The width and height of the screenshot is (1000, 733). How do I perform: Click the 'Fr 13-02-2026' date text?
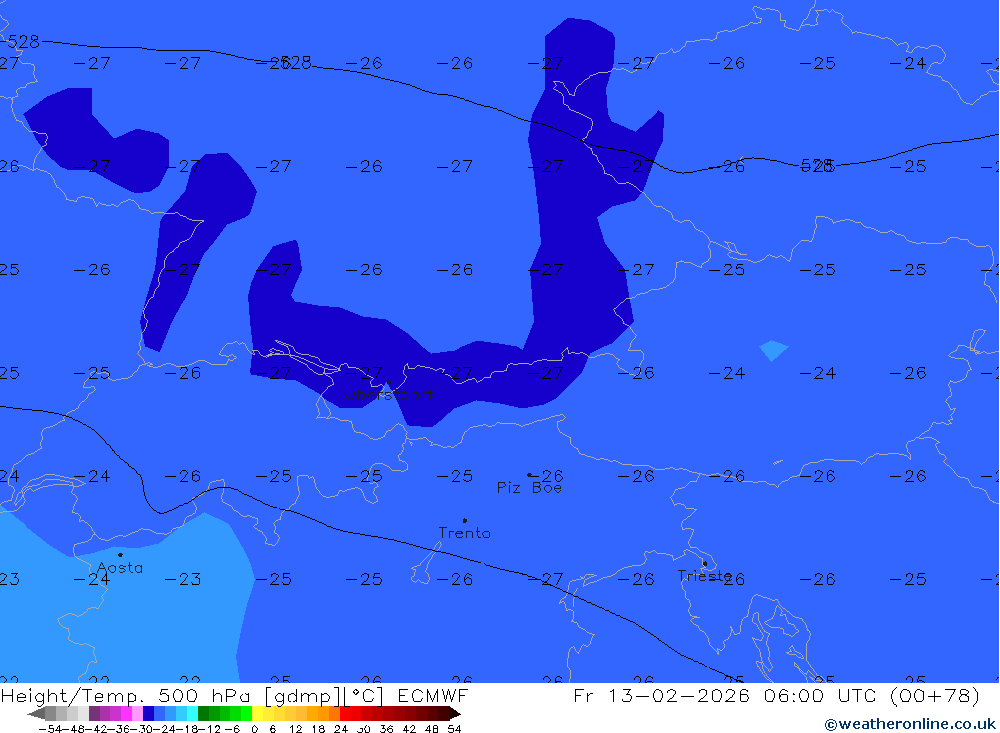point(662,695)
